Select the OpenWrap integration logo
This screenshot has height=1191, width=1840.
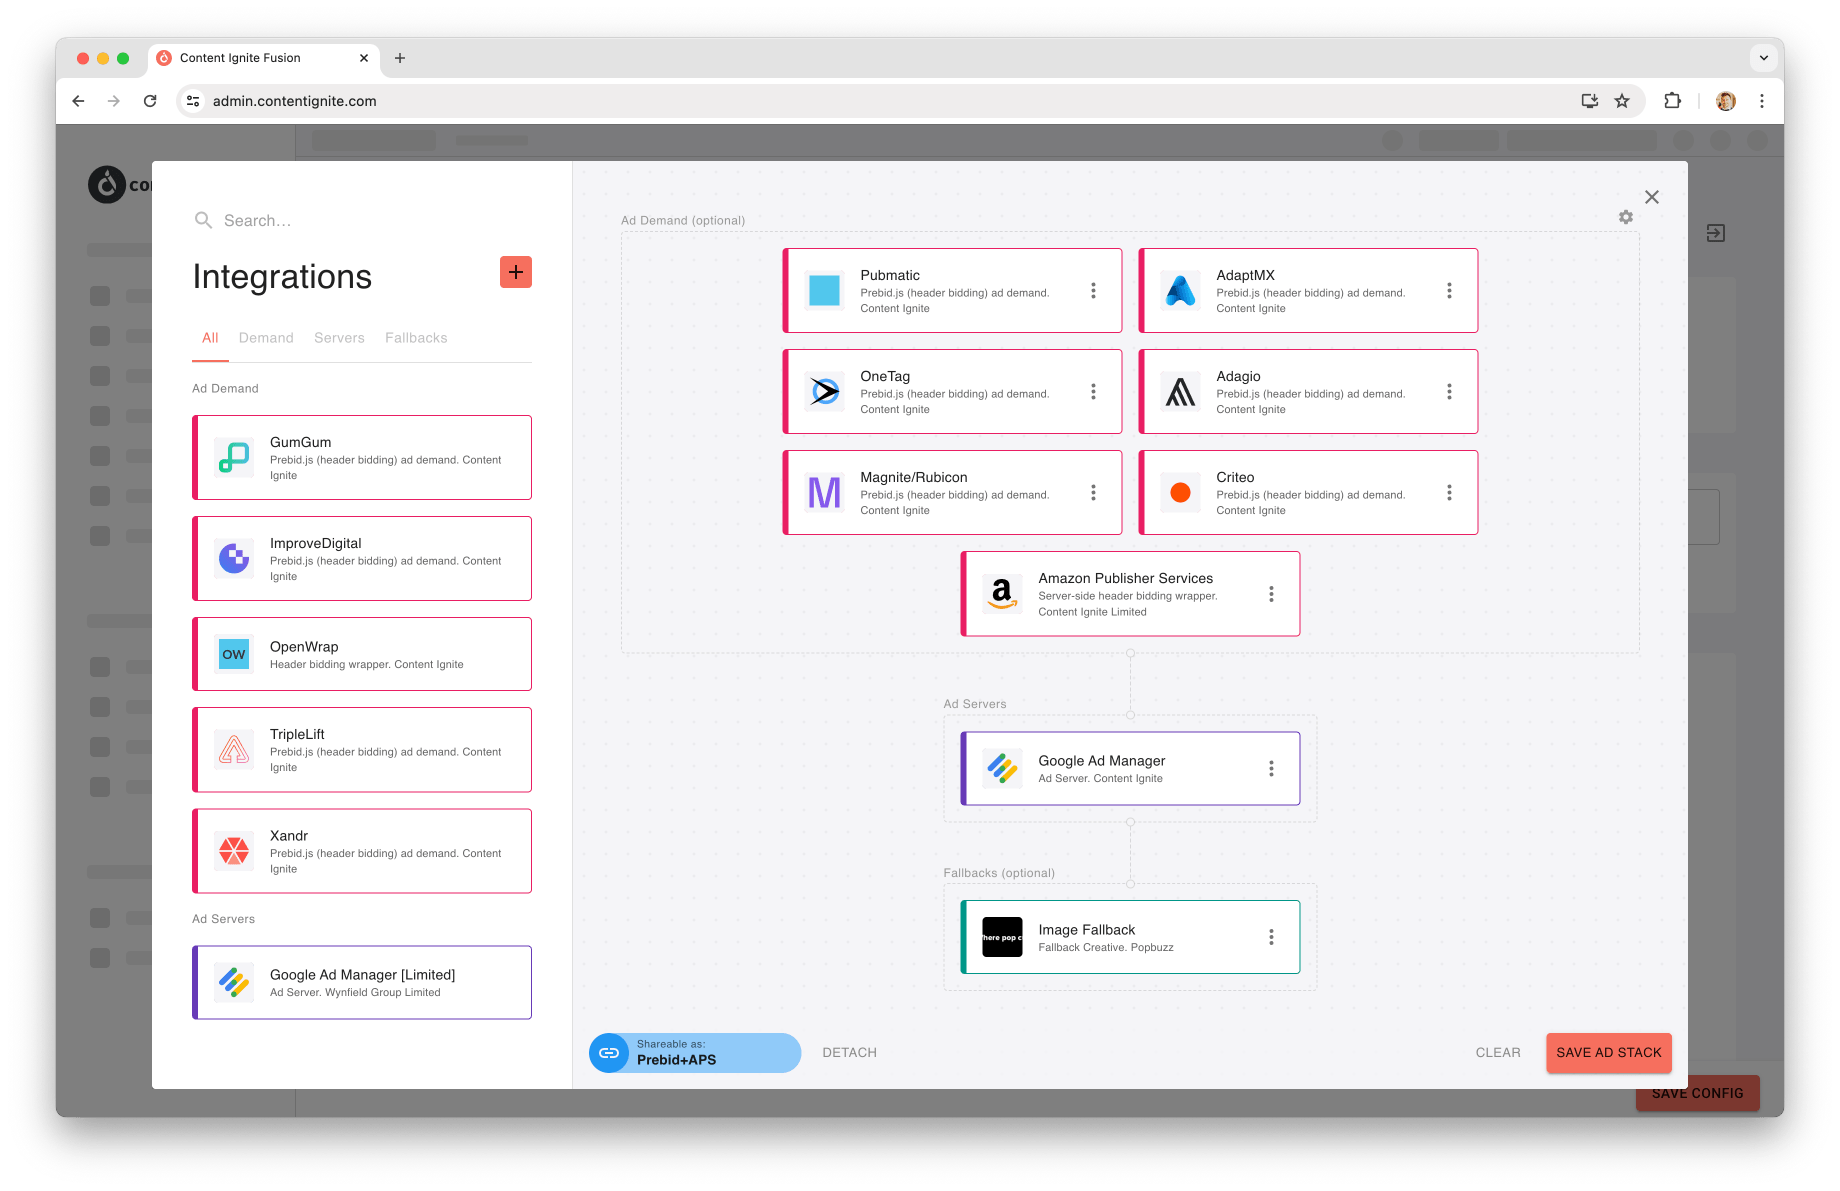[234, 654]
